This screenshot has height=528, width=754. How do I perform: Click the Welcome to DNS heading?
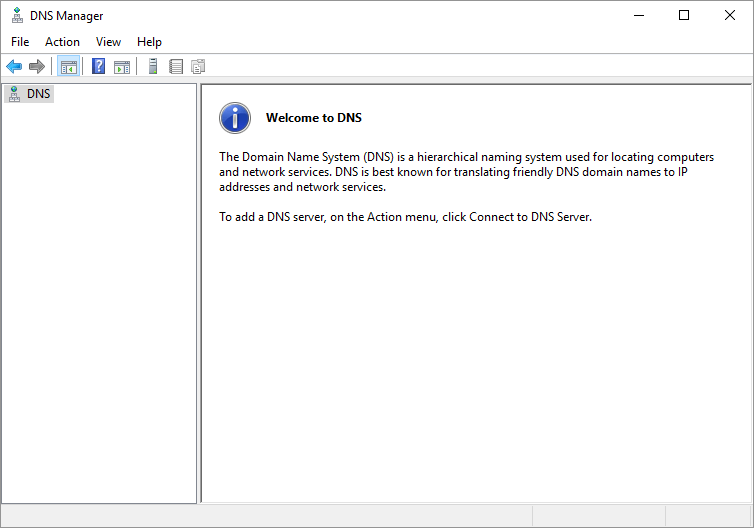[314, 118]
